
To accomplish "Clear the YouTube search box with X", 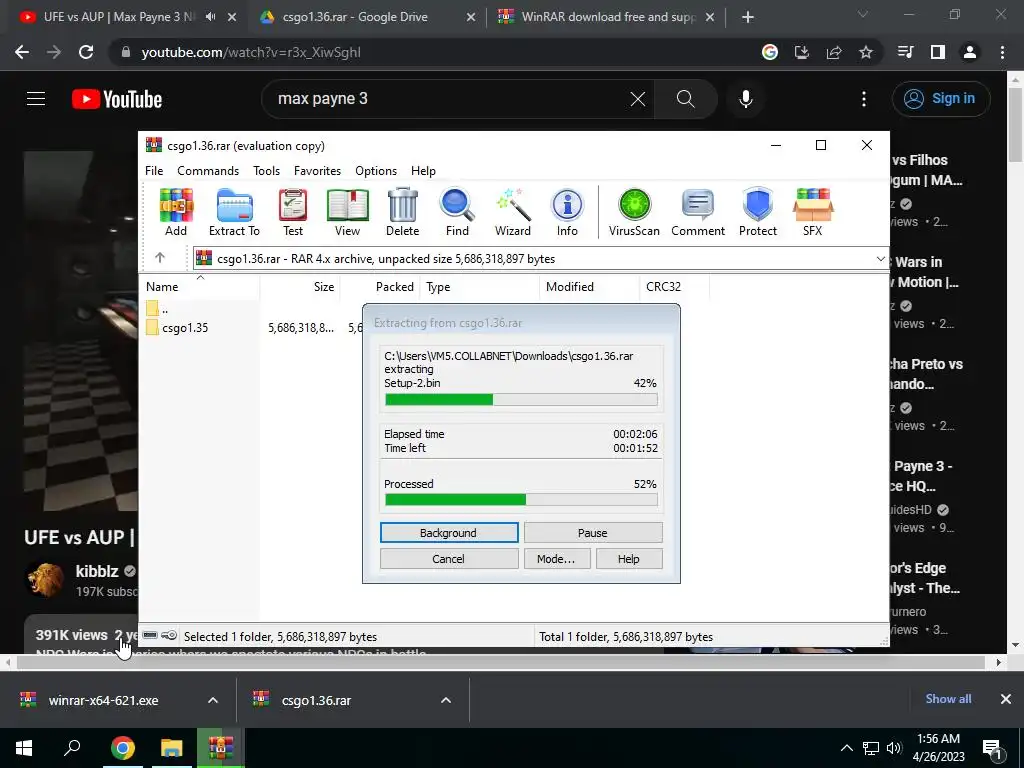I will click(x=637, y=99).
